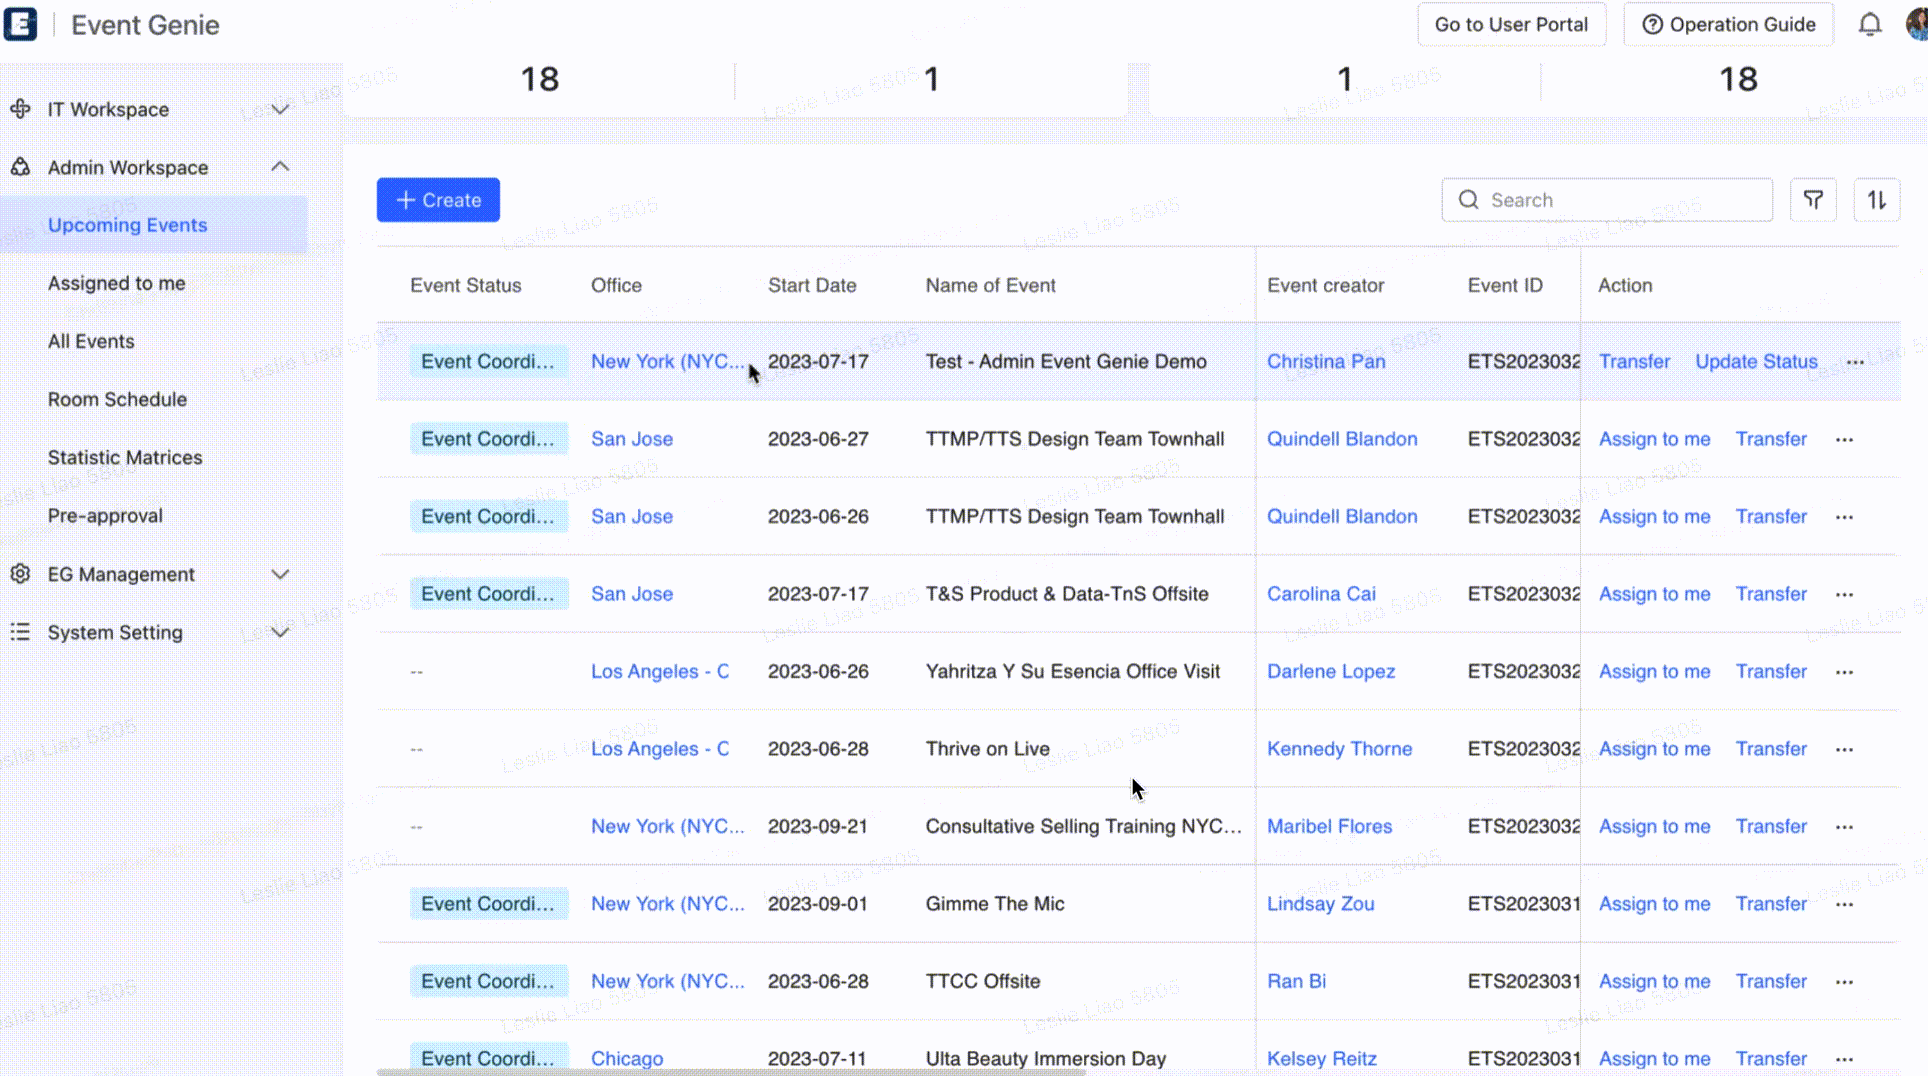This screenshot has height=1076, width=1928.
Task: Open the Operation Guide
Action: (1728, 24)
